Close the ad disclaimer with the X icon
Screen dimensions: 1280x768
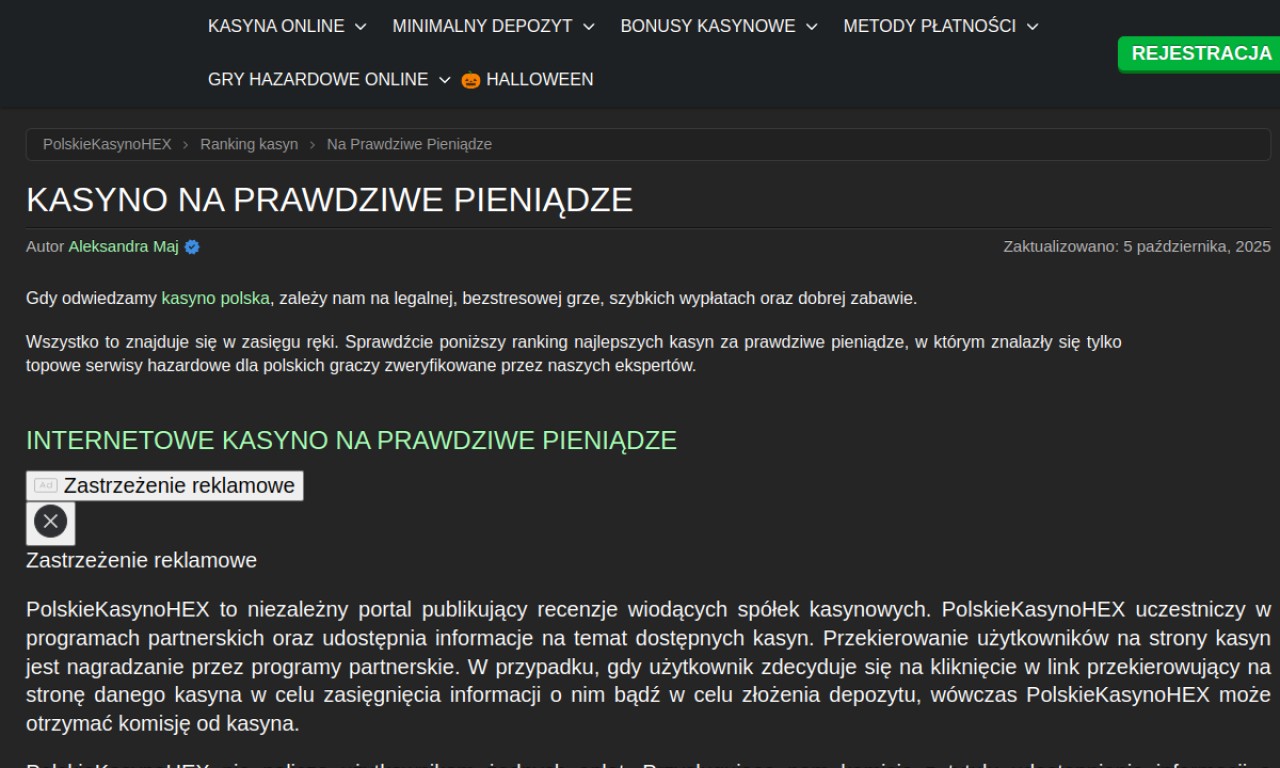tap(50, 522)
